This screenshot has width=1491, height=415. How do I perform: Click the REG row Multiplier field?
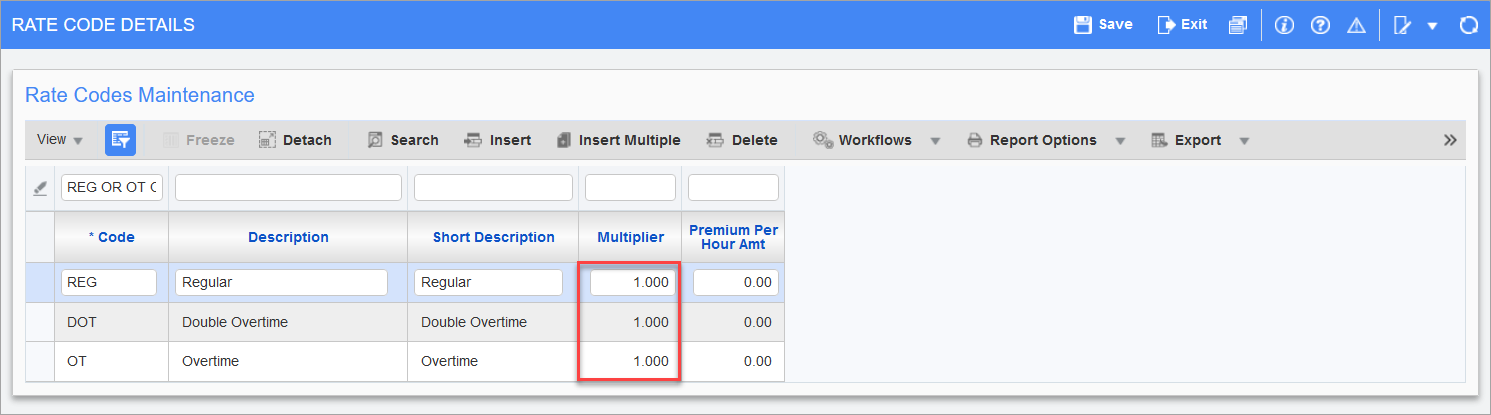tap(632, 283)
